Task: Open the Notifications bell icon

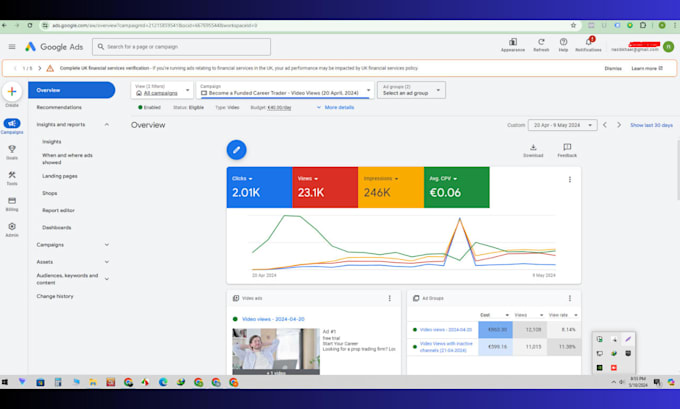Action: [x=588, y=42]
